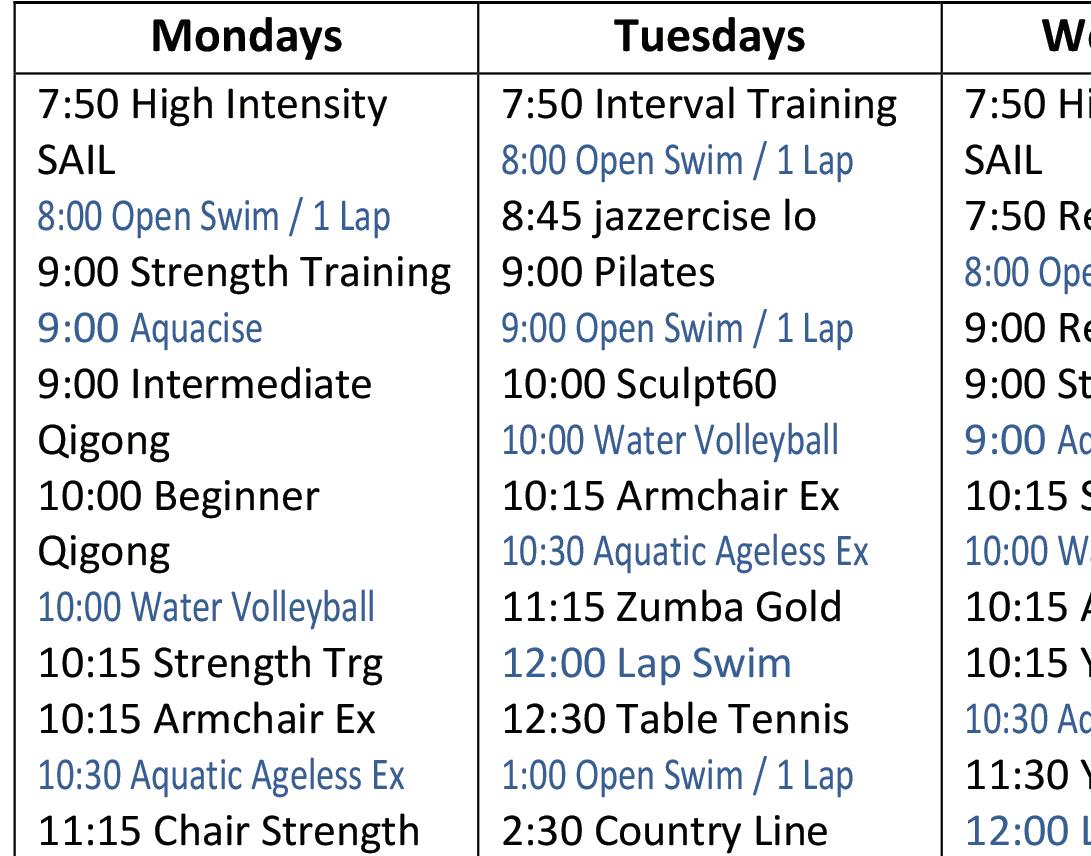Select Monday 10:00 Water Volleyball entry
1091x856 pixels.
point(205,607)
